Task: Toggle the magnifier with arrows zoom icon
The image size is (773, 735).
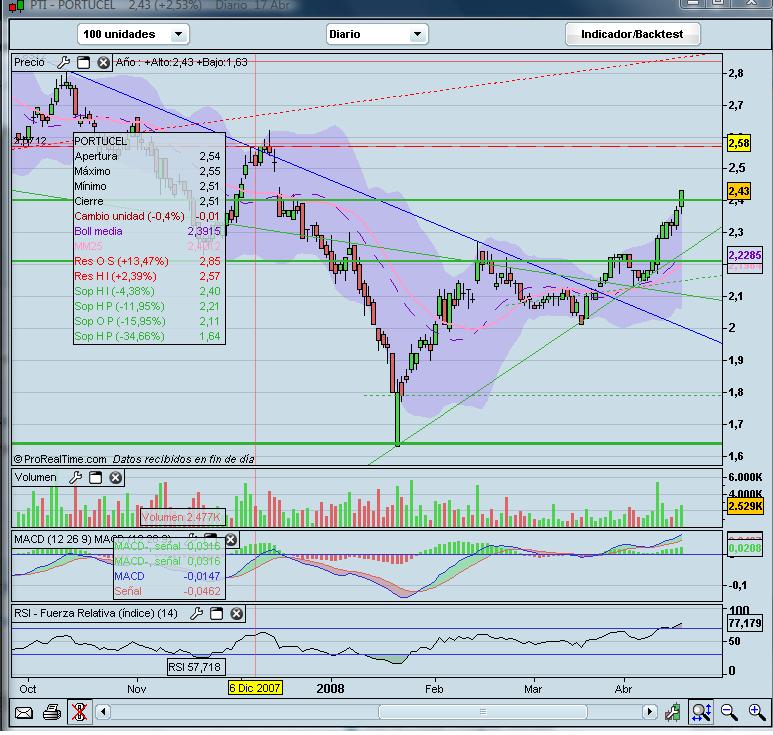Action: coord(701,712)
